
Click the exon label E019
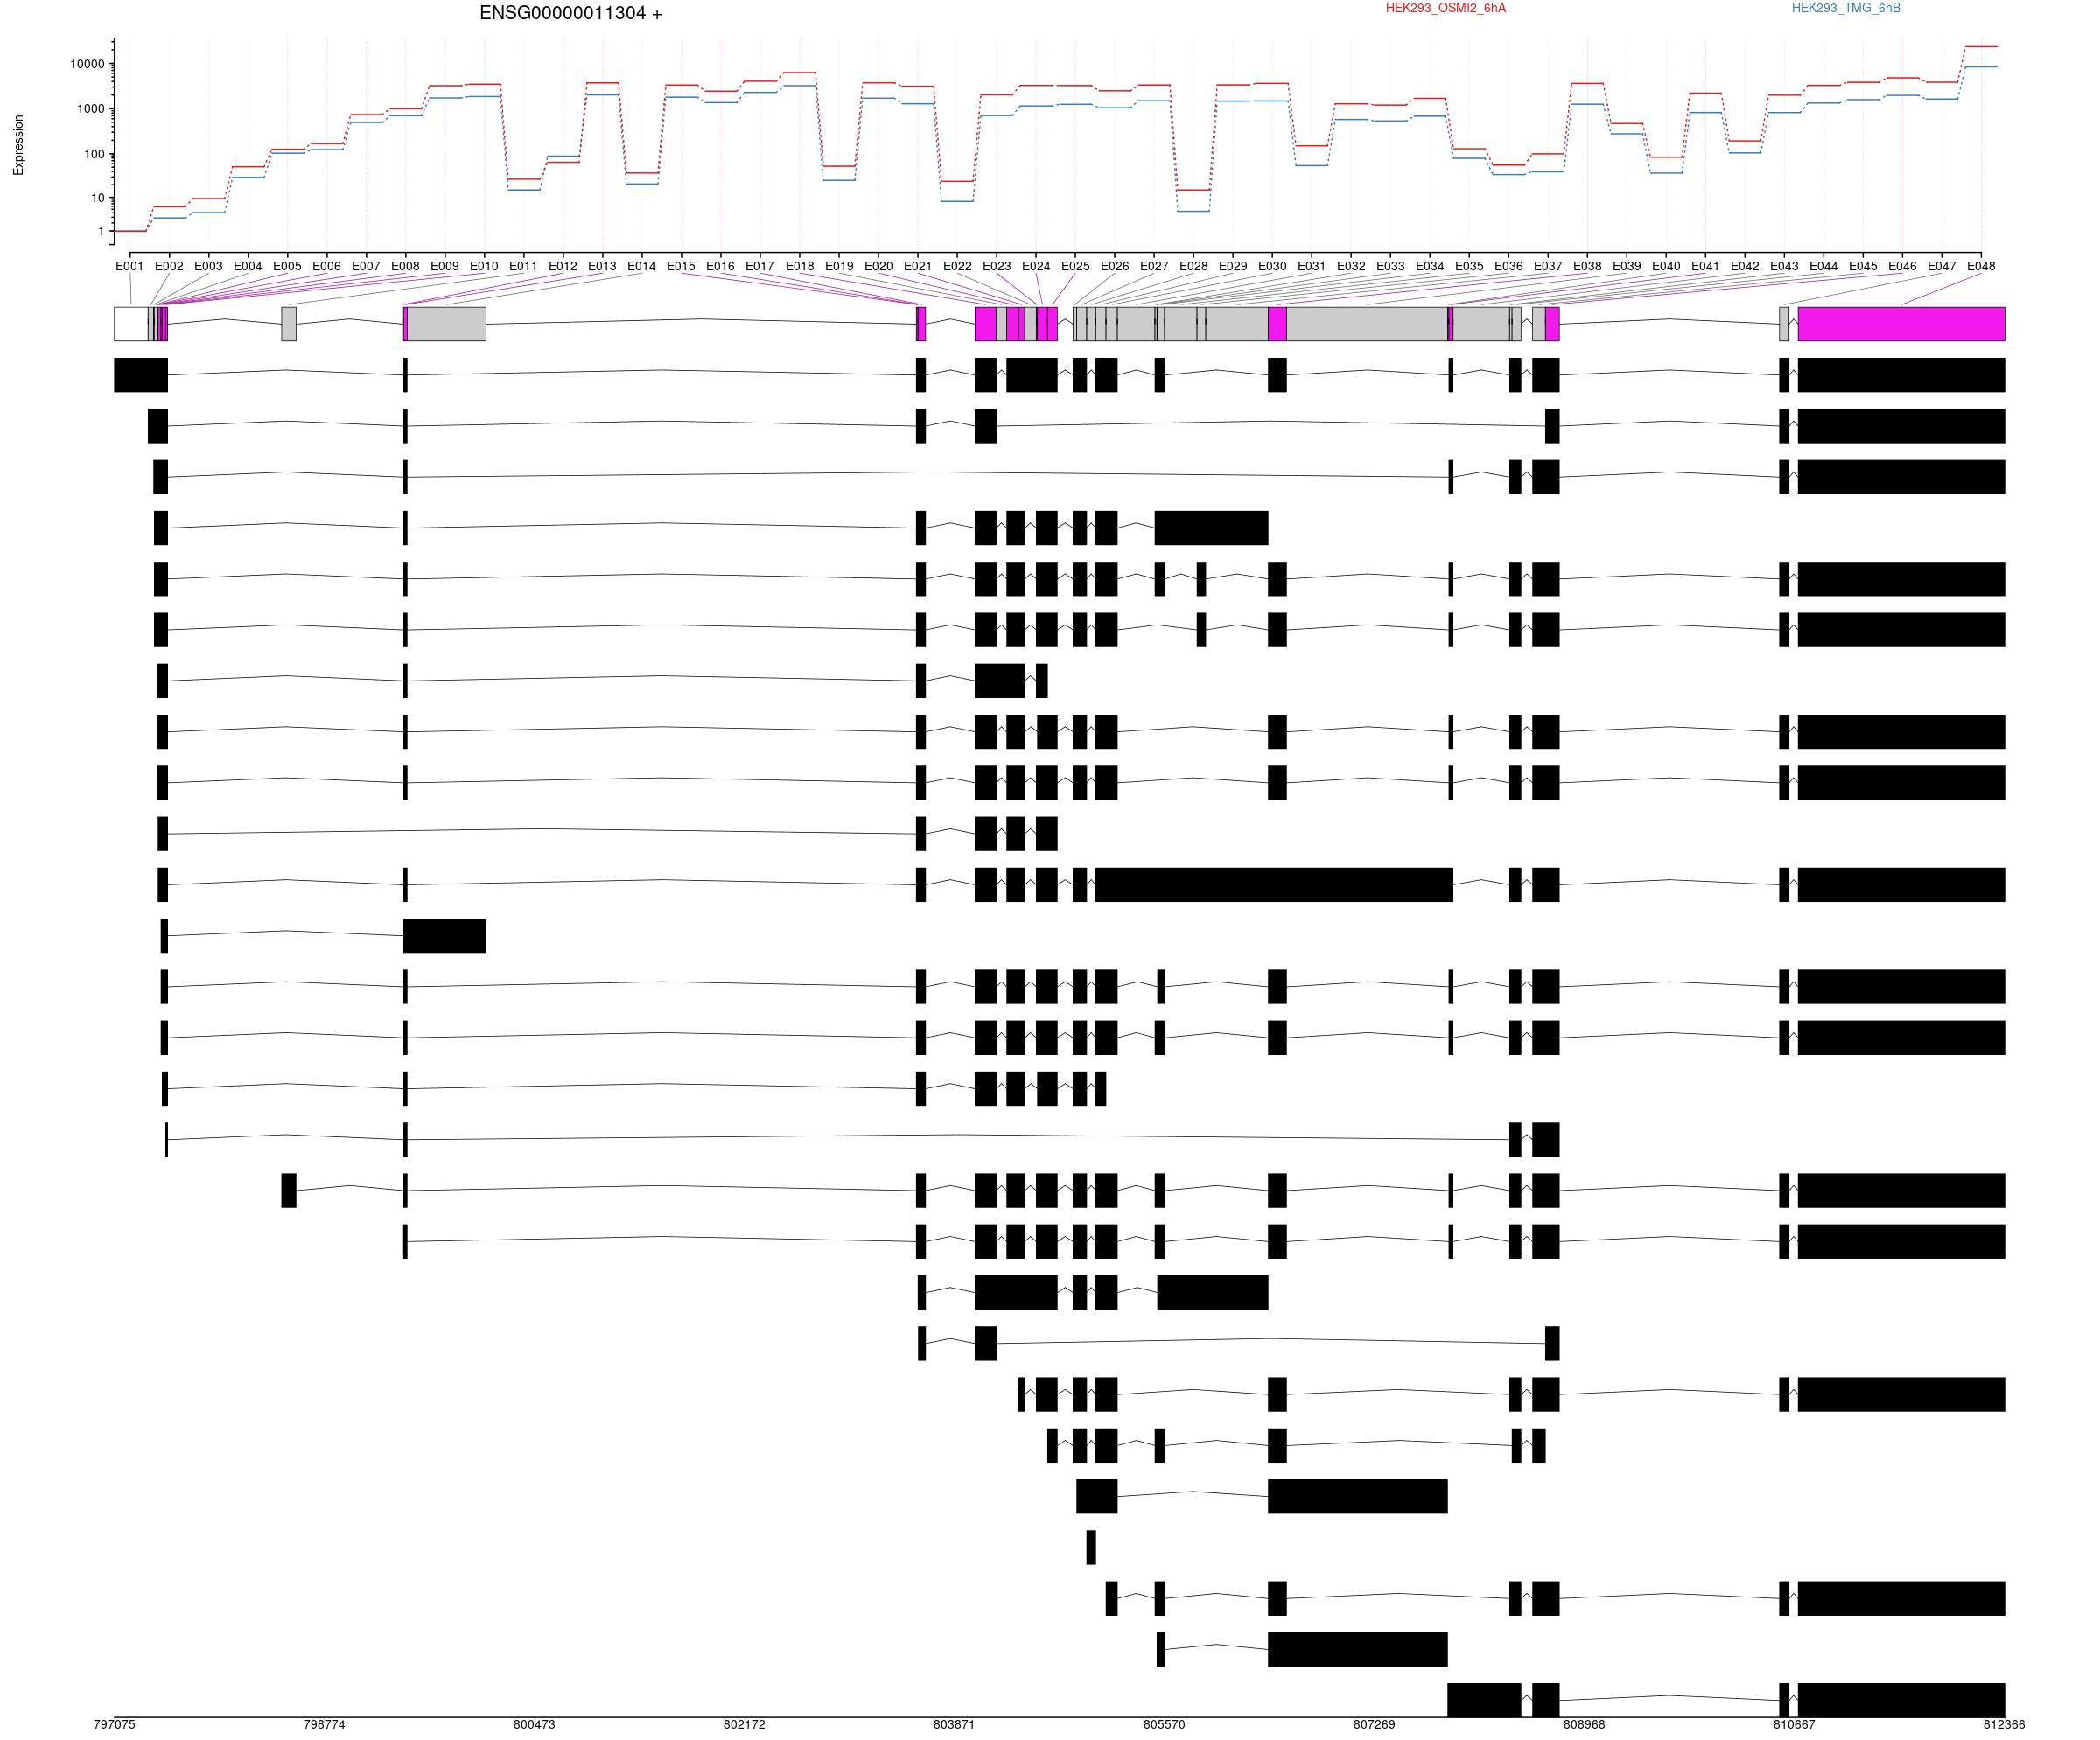point(839,266)
